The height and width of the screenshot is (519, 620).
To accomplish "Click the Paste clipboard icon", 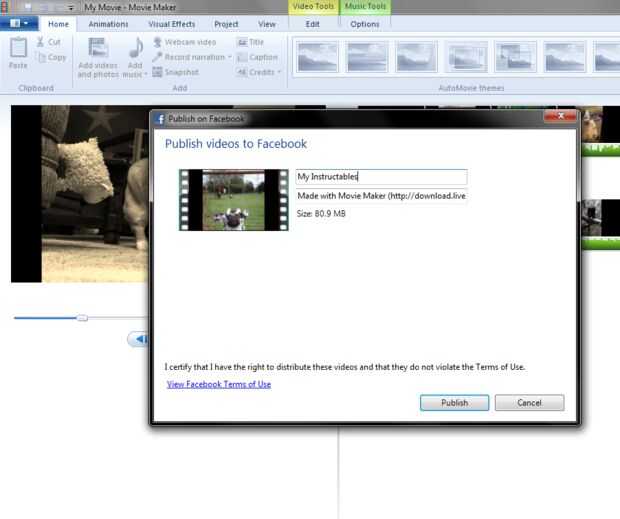I will (18, 48).
